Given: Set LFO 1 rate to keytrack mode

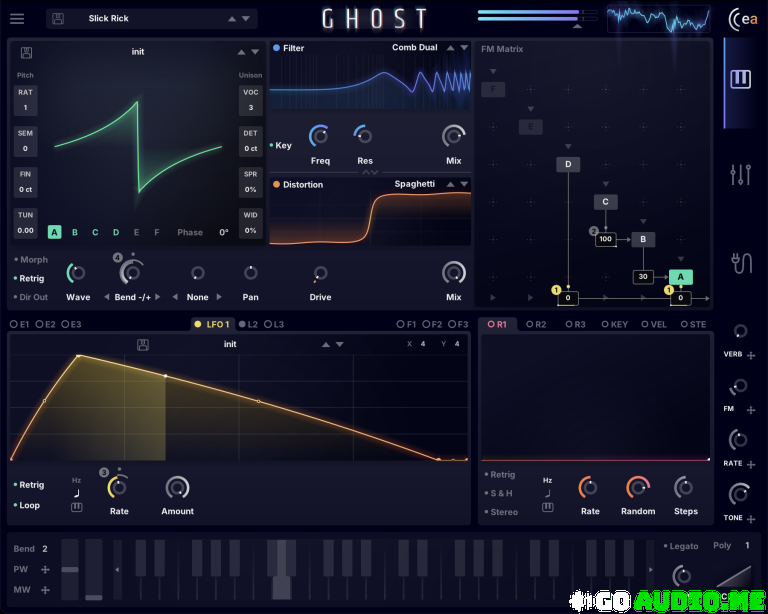Looking at the screenshot, I should coord(77,507).
